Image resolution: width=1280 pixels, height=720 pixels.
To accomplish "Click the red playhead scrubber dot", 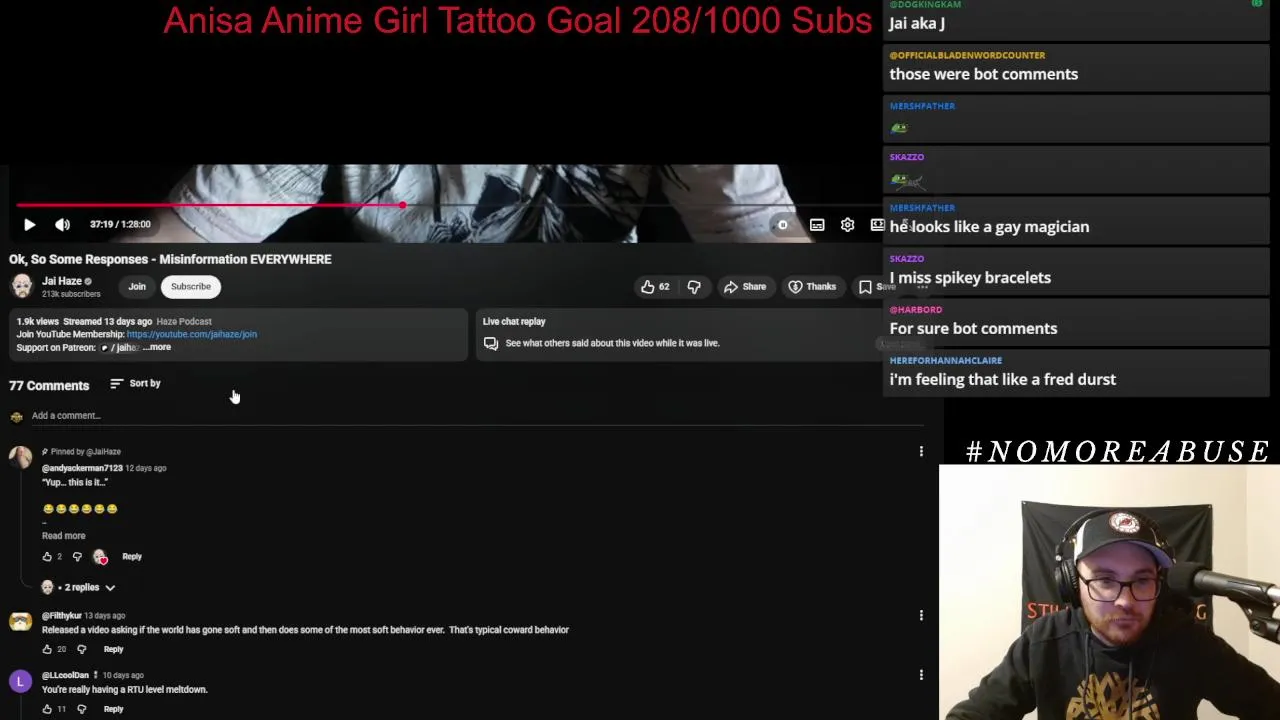I will 402,205.
